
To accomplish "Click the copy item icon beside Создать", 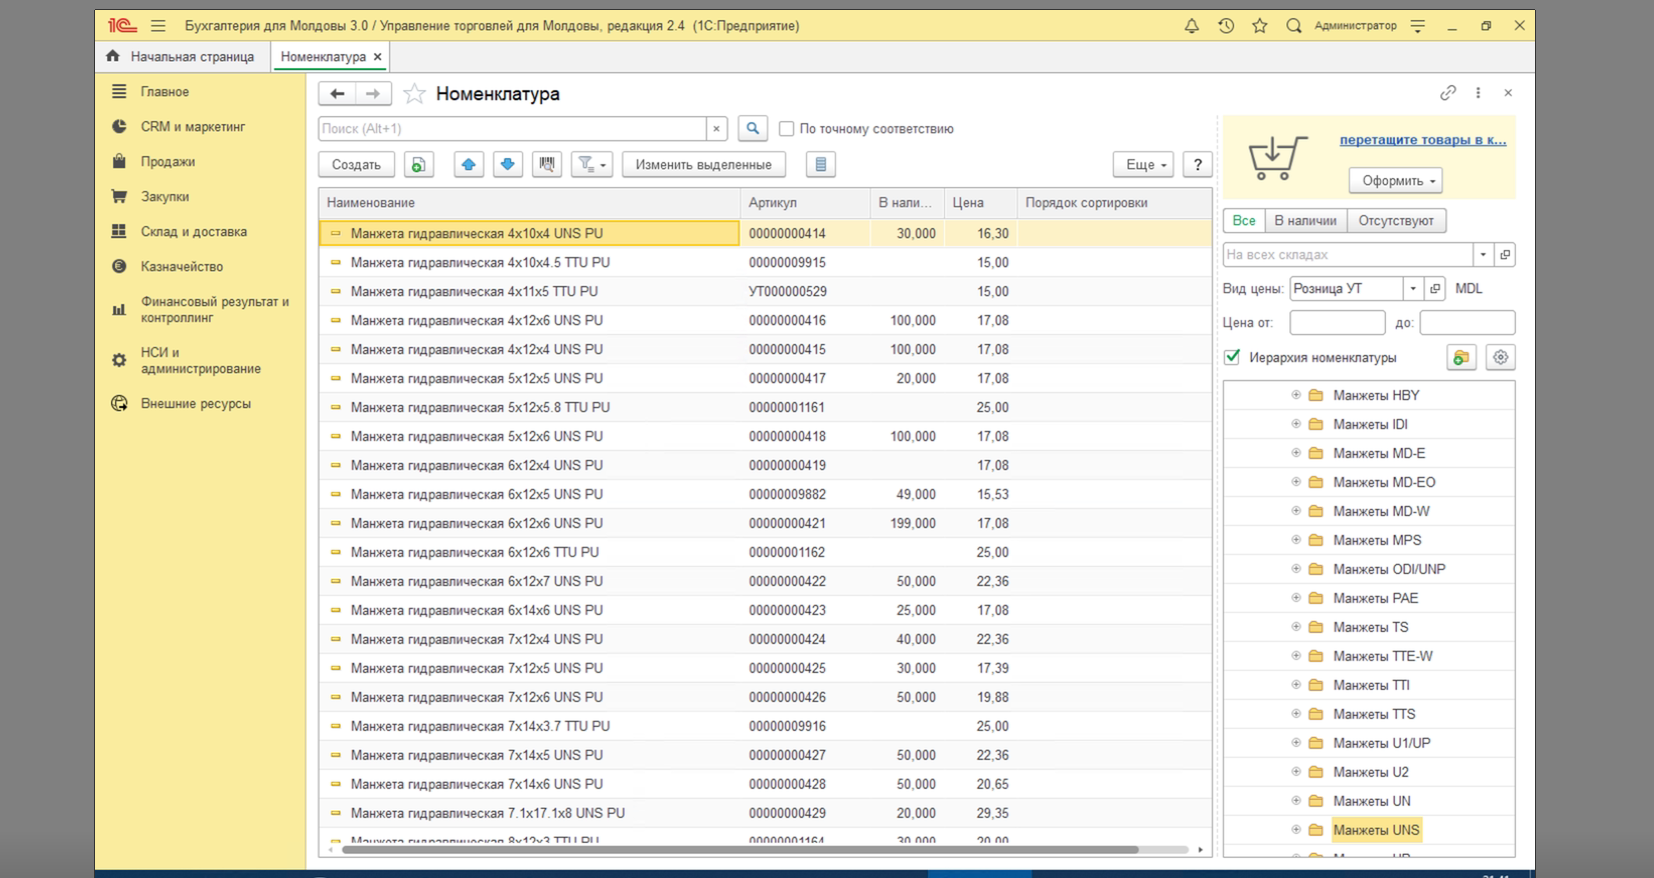I will (419, 165).
